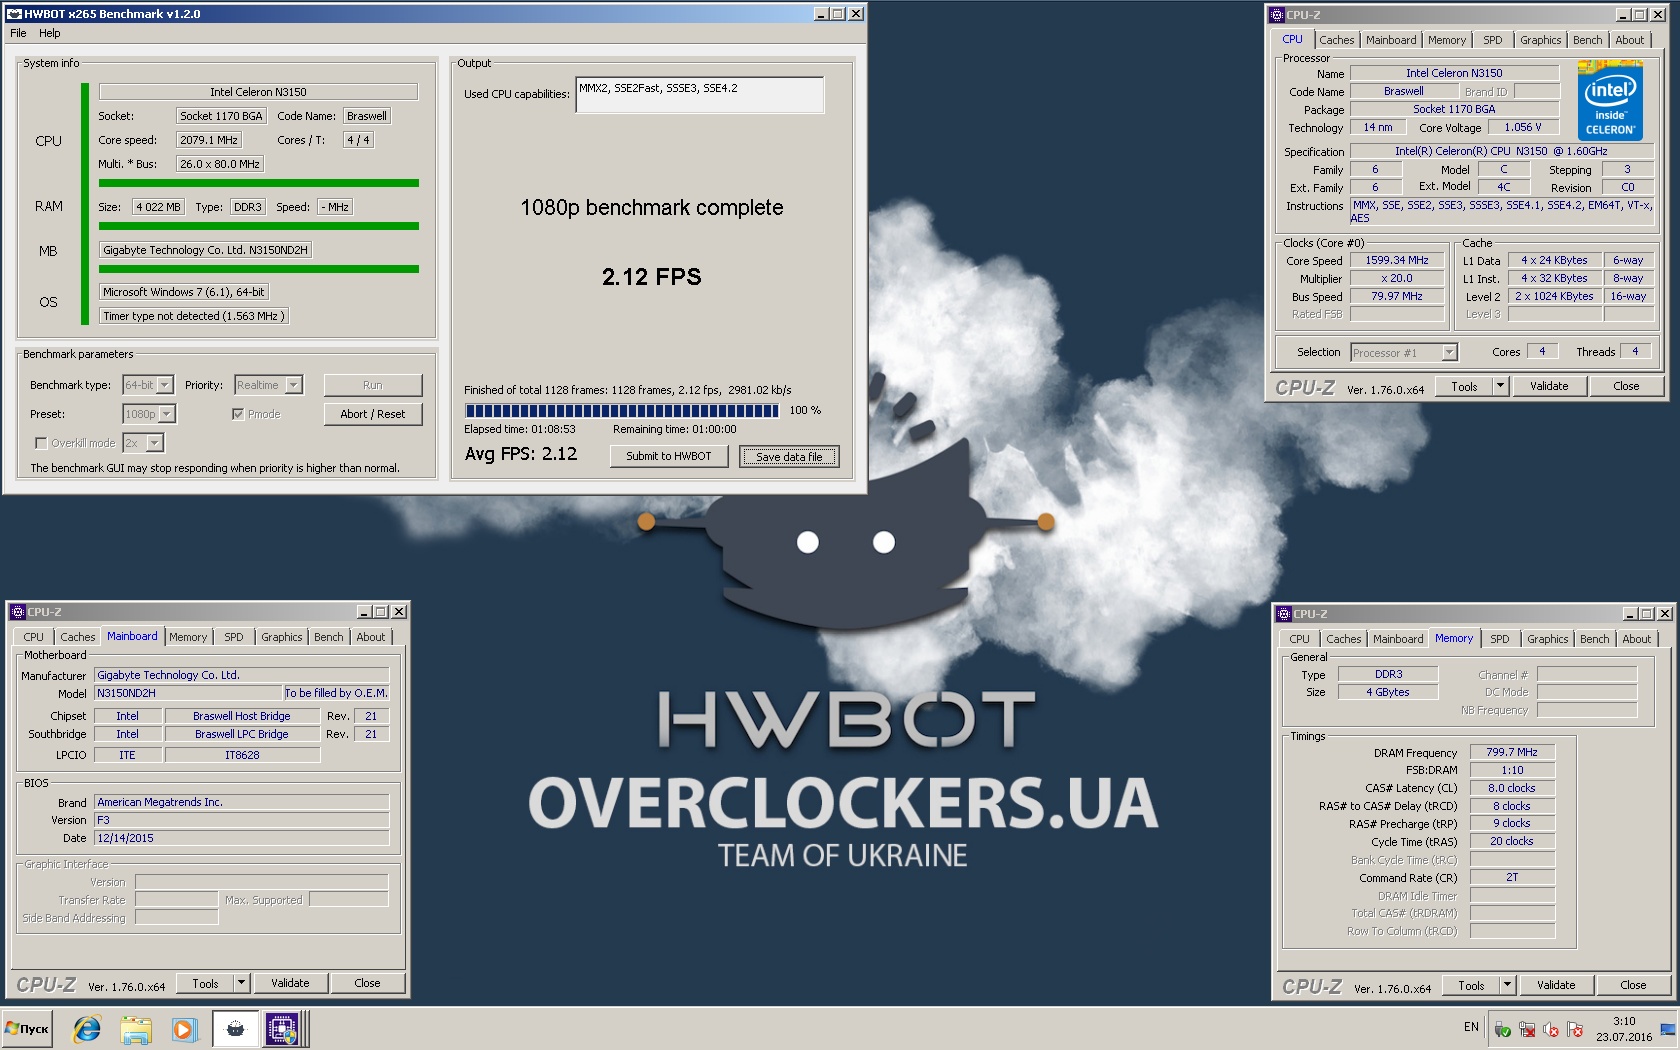Click the Save data file button

(x=789, y=457)
